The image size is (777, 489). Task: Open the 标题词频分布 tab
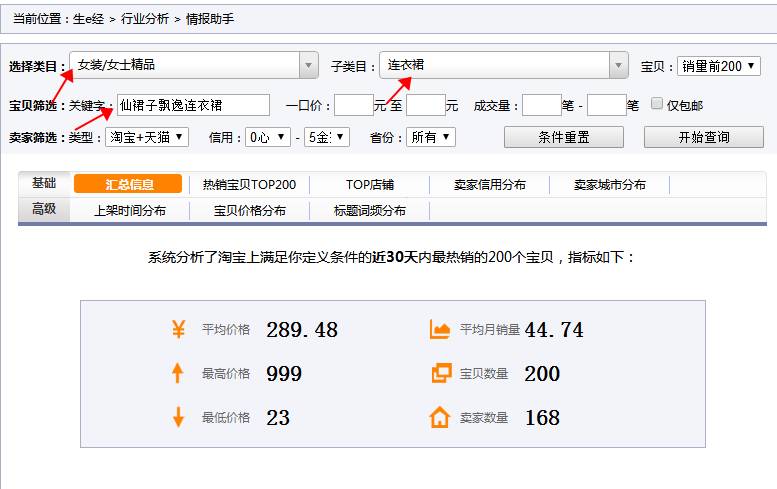(x=370, y=211)
